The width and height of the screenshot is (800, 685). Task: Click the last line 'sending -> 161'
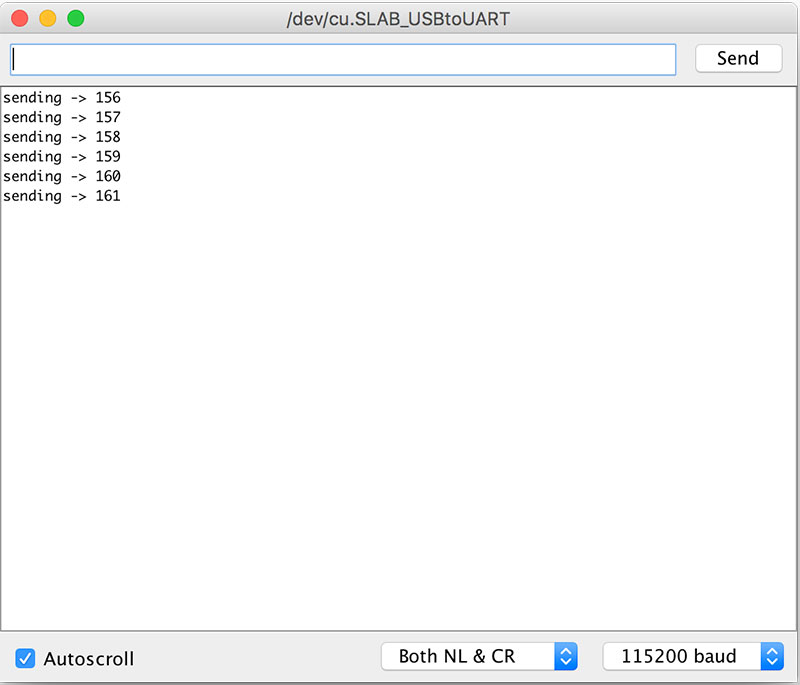point(62,196)
